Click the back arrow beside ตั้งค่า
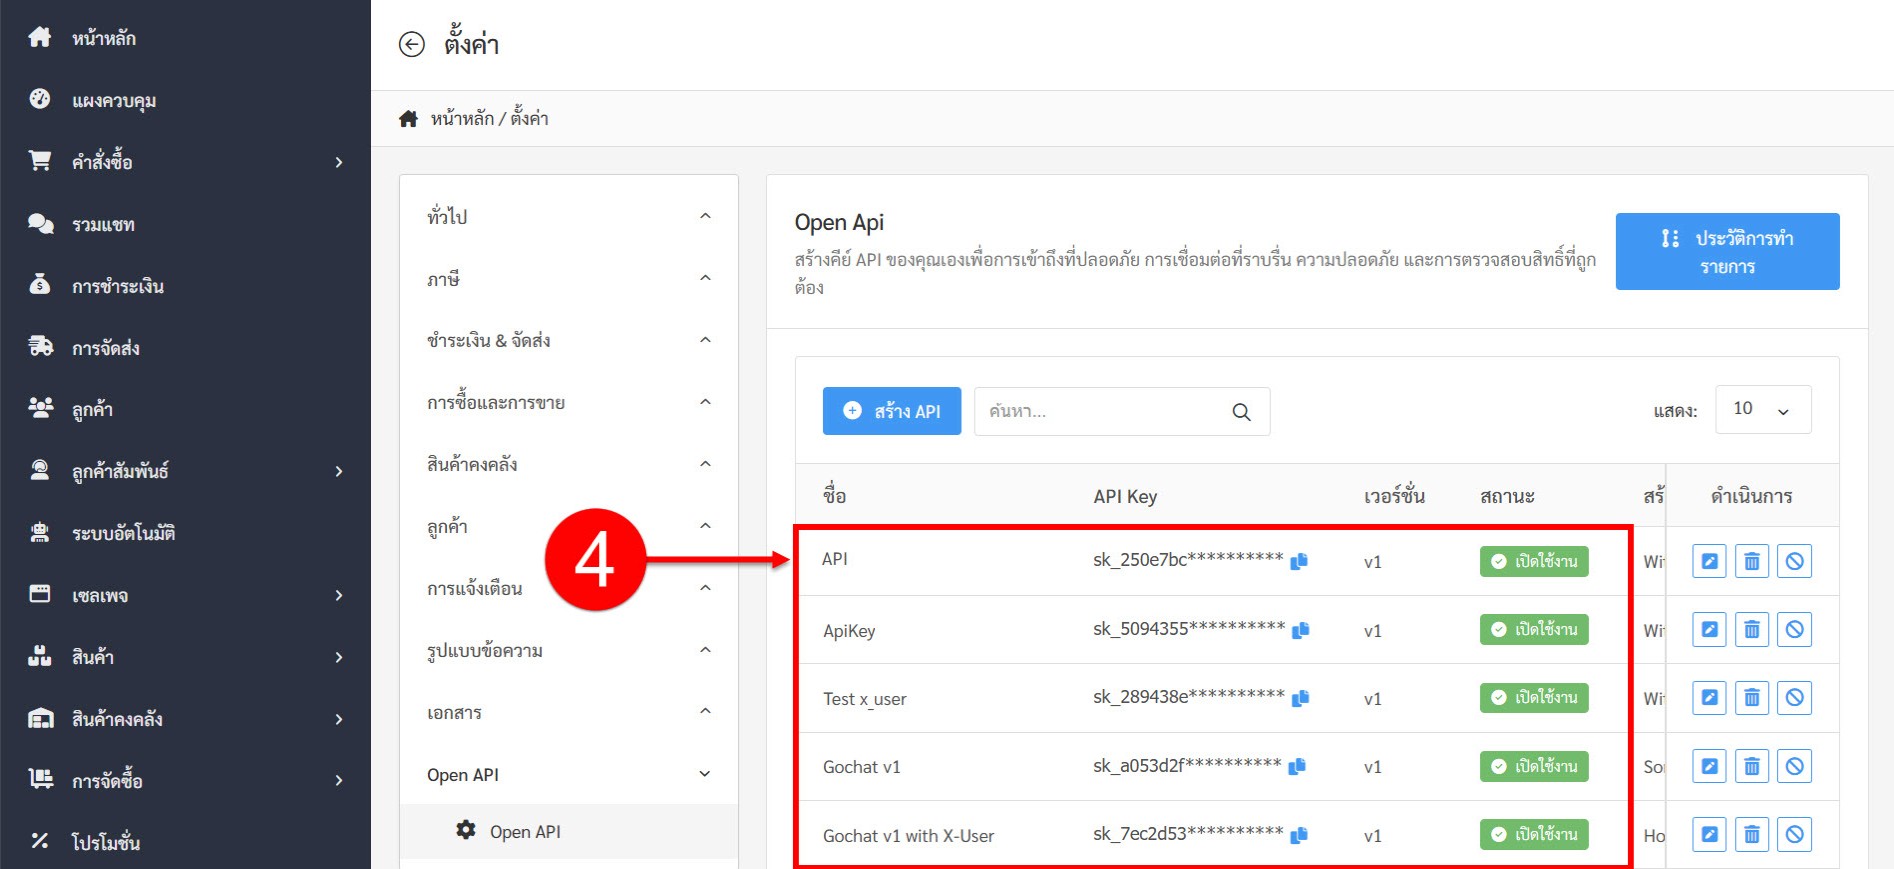 tap(411, 44)
